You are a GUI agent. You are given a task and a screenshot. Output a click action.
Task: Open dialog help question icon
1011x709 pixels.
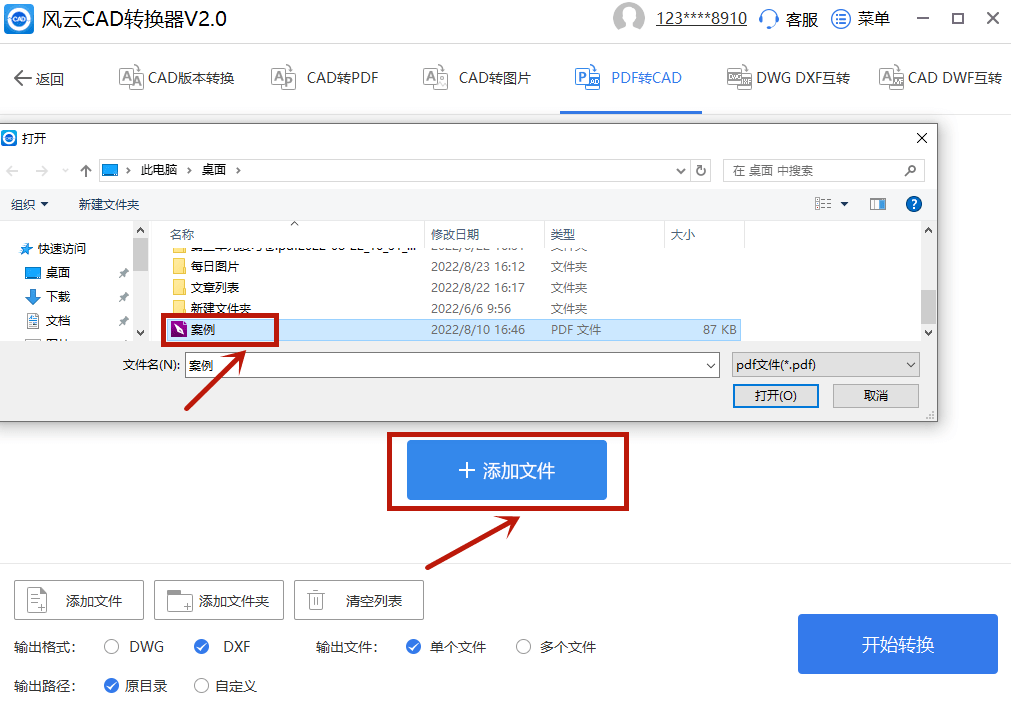(x=913, y=204)
